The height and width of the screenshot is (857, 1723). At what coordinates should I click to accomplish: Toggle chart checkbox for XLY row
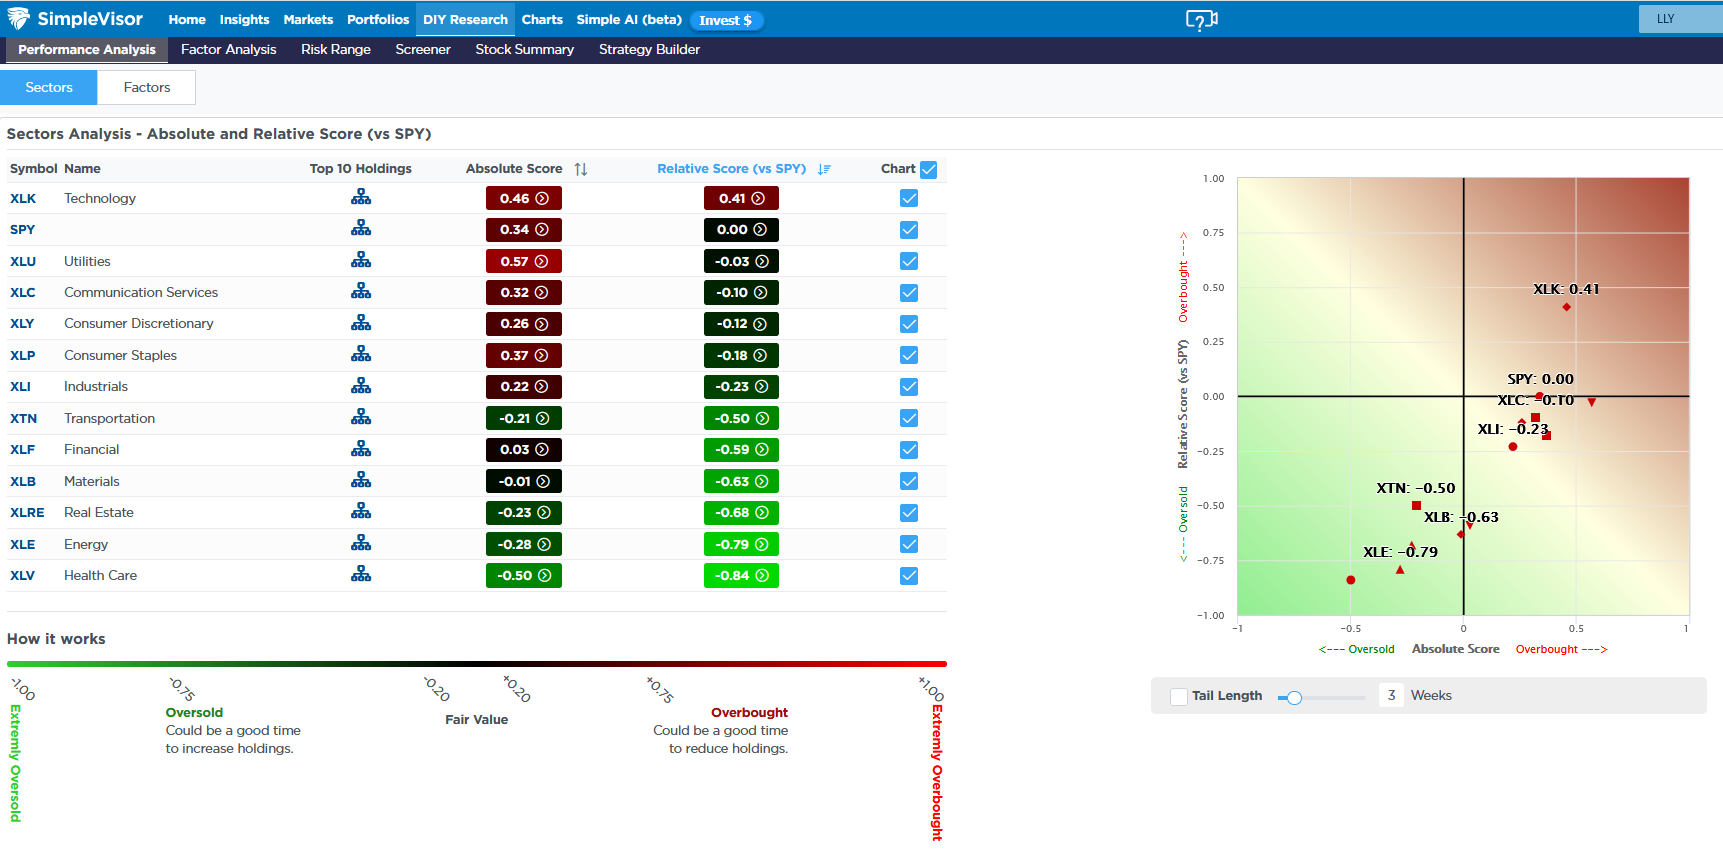(x=909, y=324)
